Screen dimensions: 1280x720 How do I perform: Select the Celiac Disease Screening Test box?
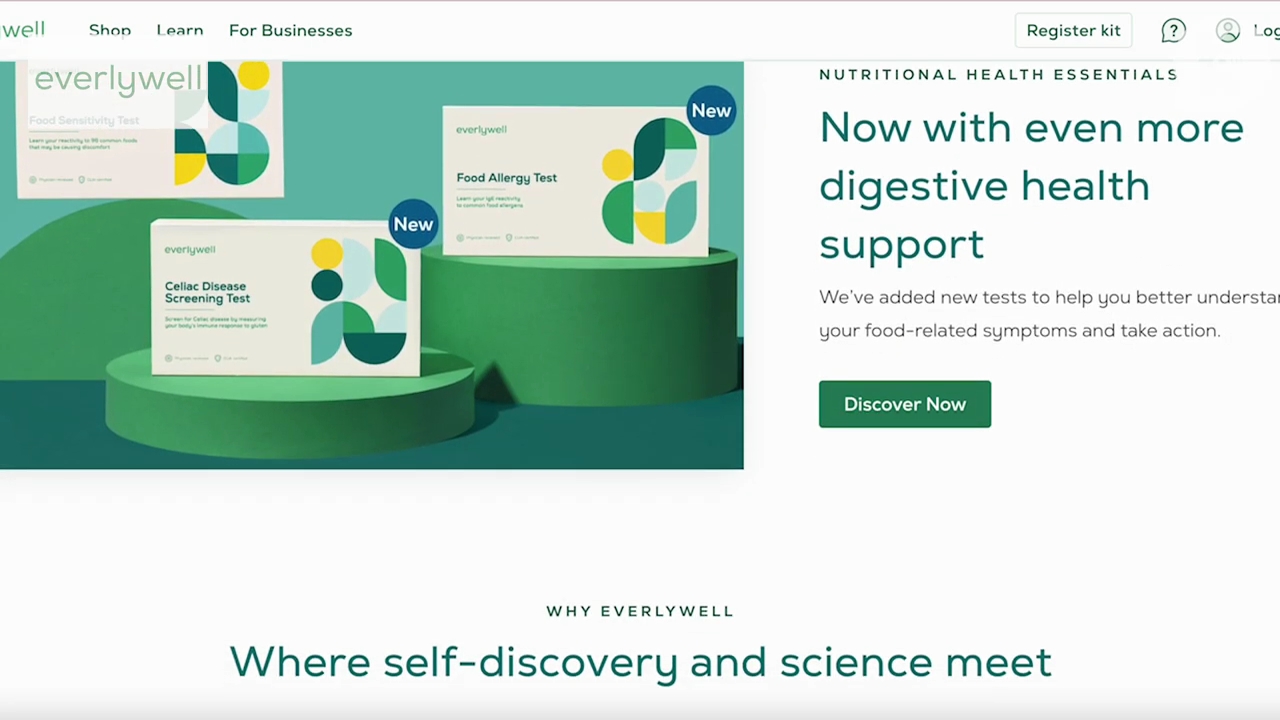285,298
